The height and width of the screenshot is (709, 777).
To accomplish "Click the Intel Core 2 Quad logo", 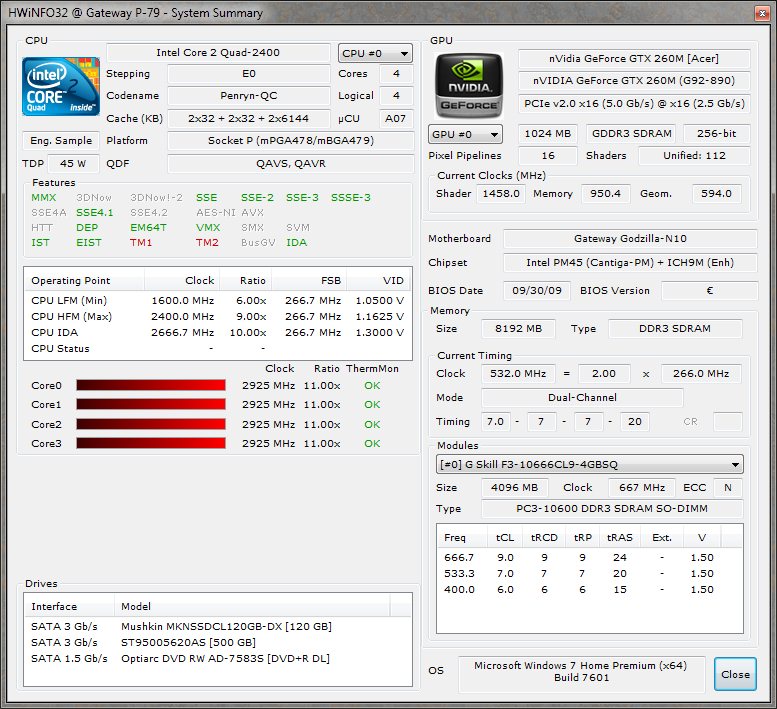I will tap(61, 87).
